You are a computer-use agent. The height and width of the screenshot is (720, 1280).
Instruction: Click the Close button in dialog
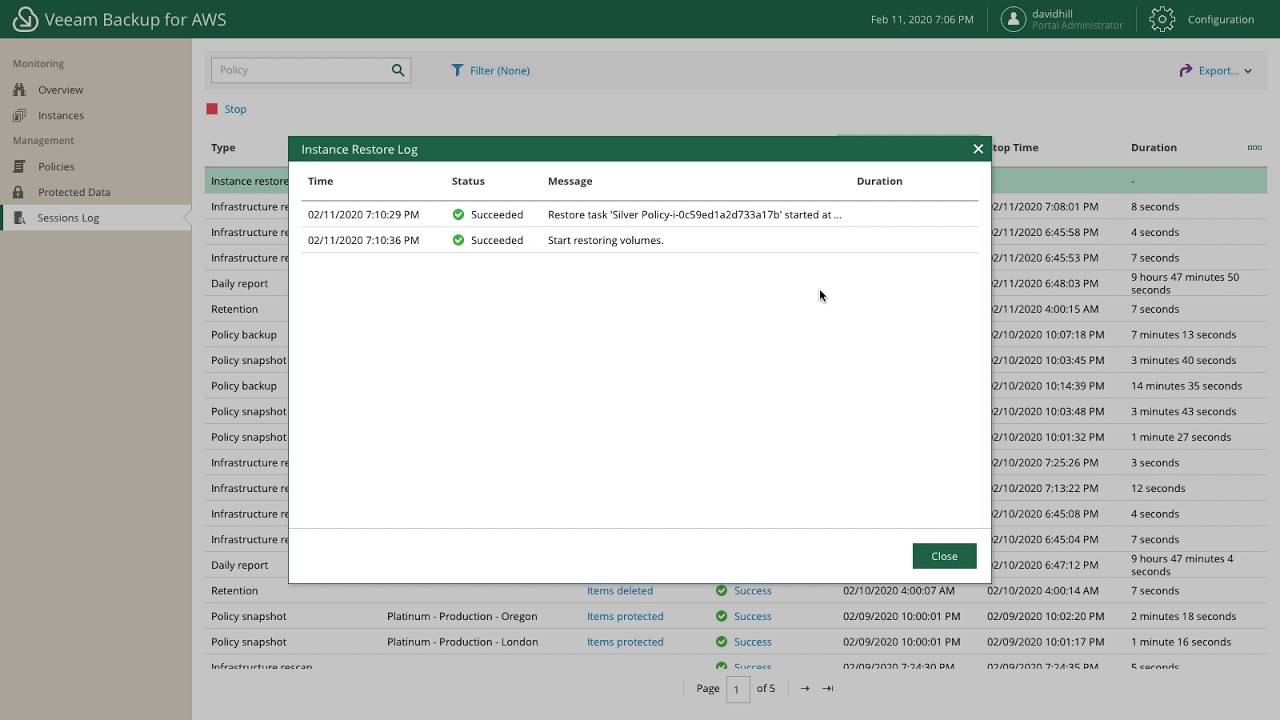coord(944,556)
